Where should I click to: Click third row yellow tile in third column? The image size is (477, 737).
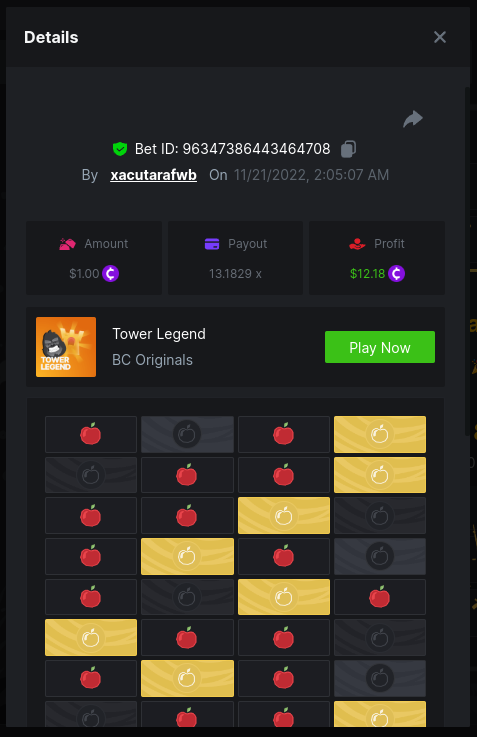(284, 516)
